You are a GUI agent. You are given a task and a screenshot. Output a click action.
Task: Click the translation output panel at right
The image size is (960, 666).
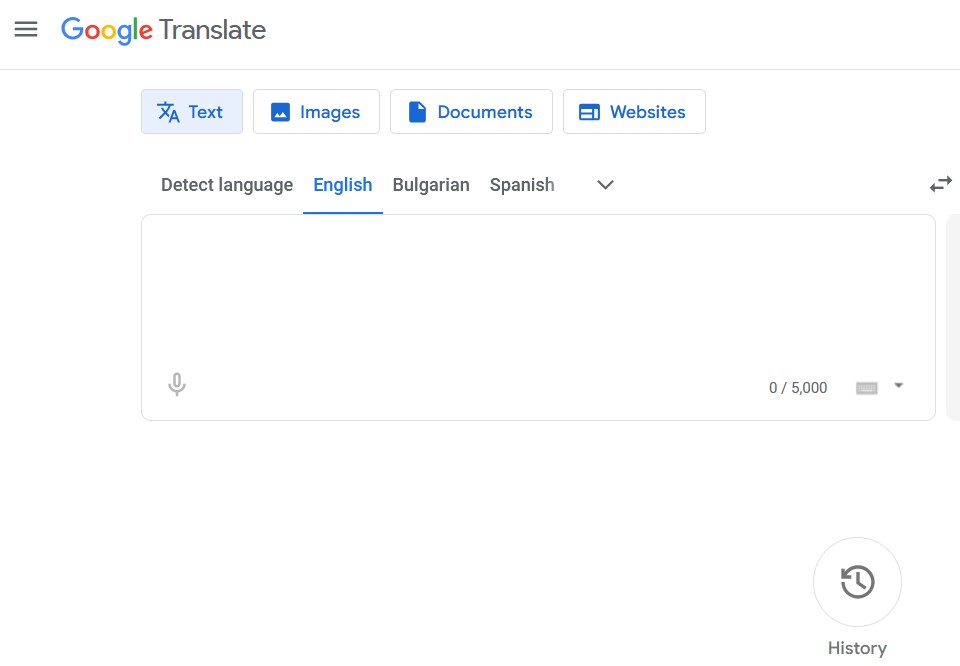[952, 317]
